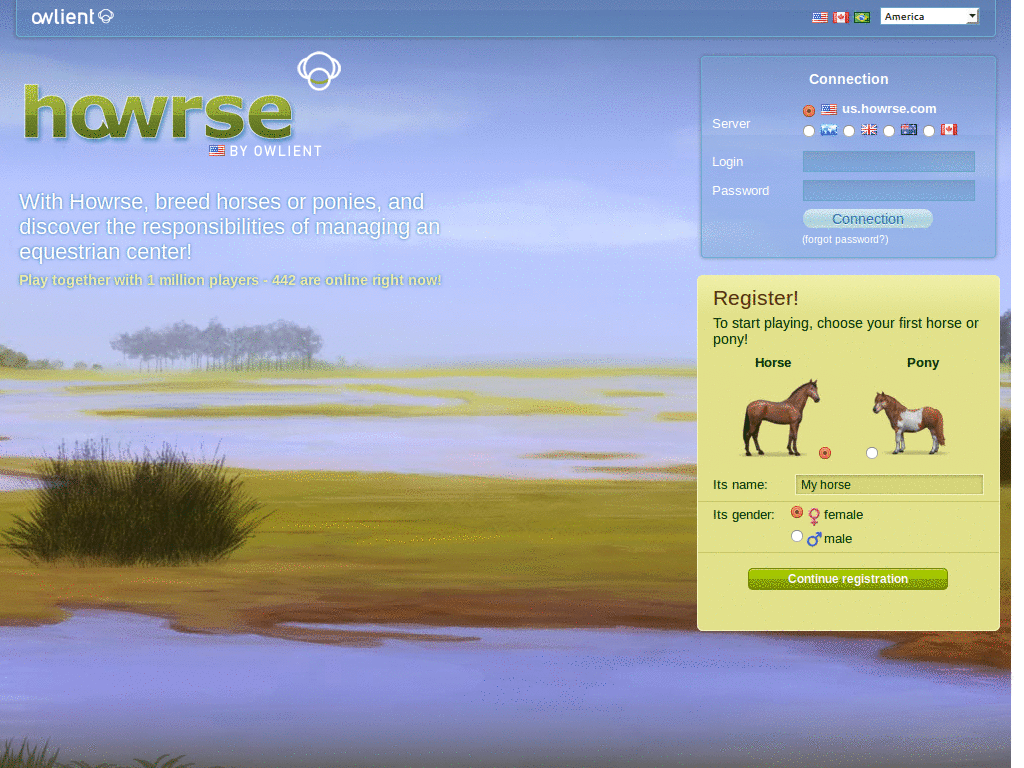Click the international server flag icon

(x=829, y=129)
